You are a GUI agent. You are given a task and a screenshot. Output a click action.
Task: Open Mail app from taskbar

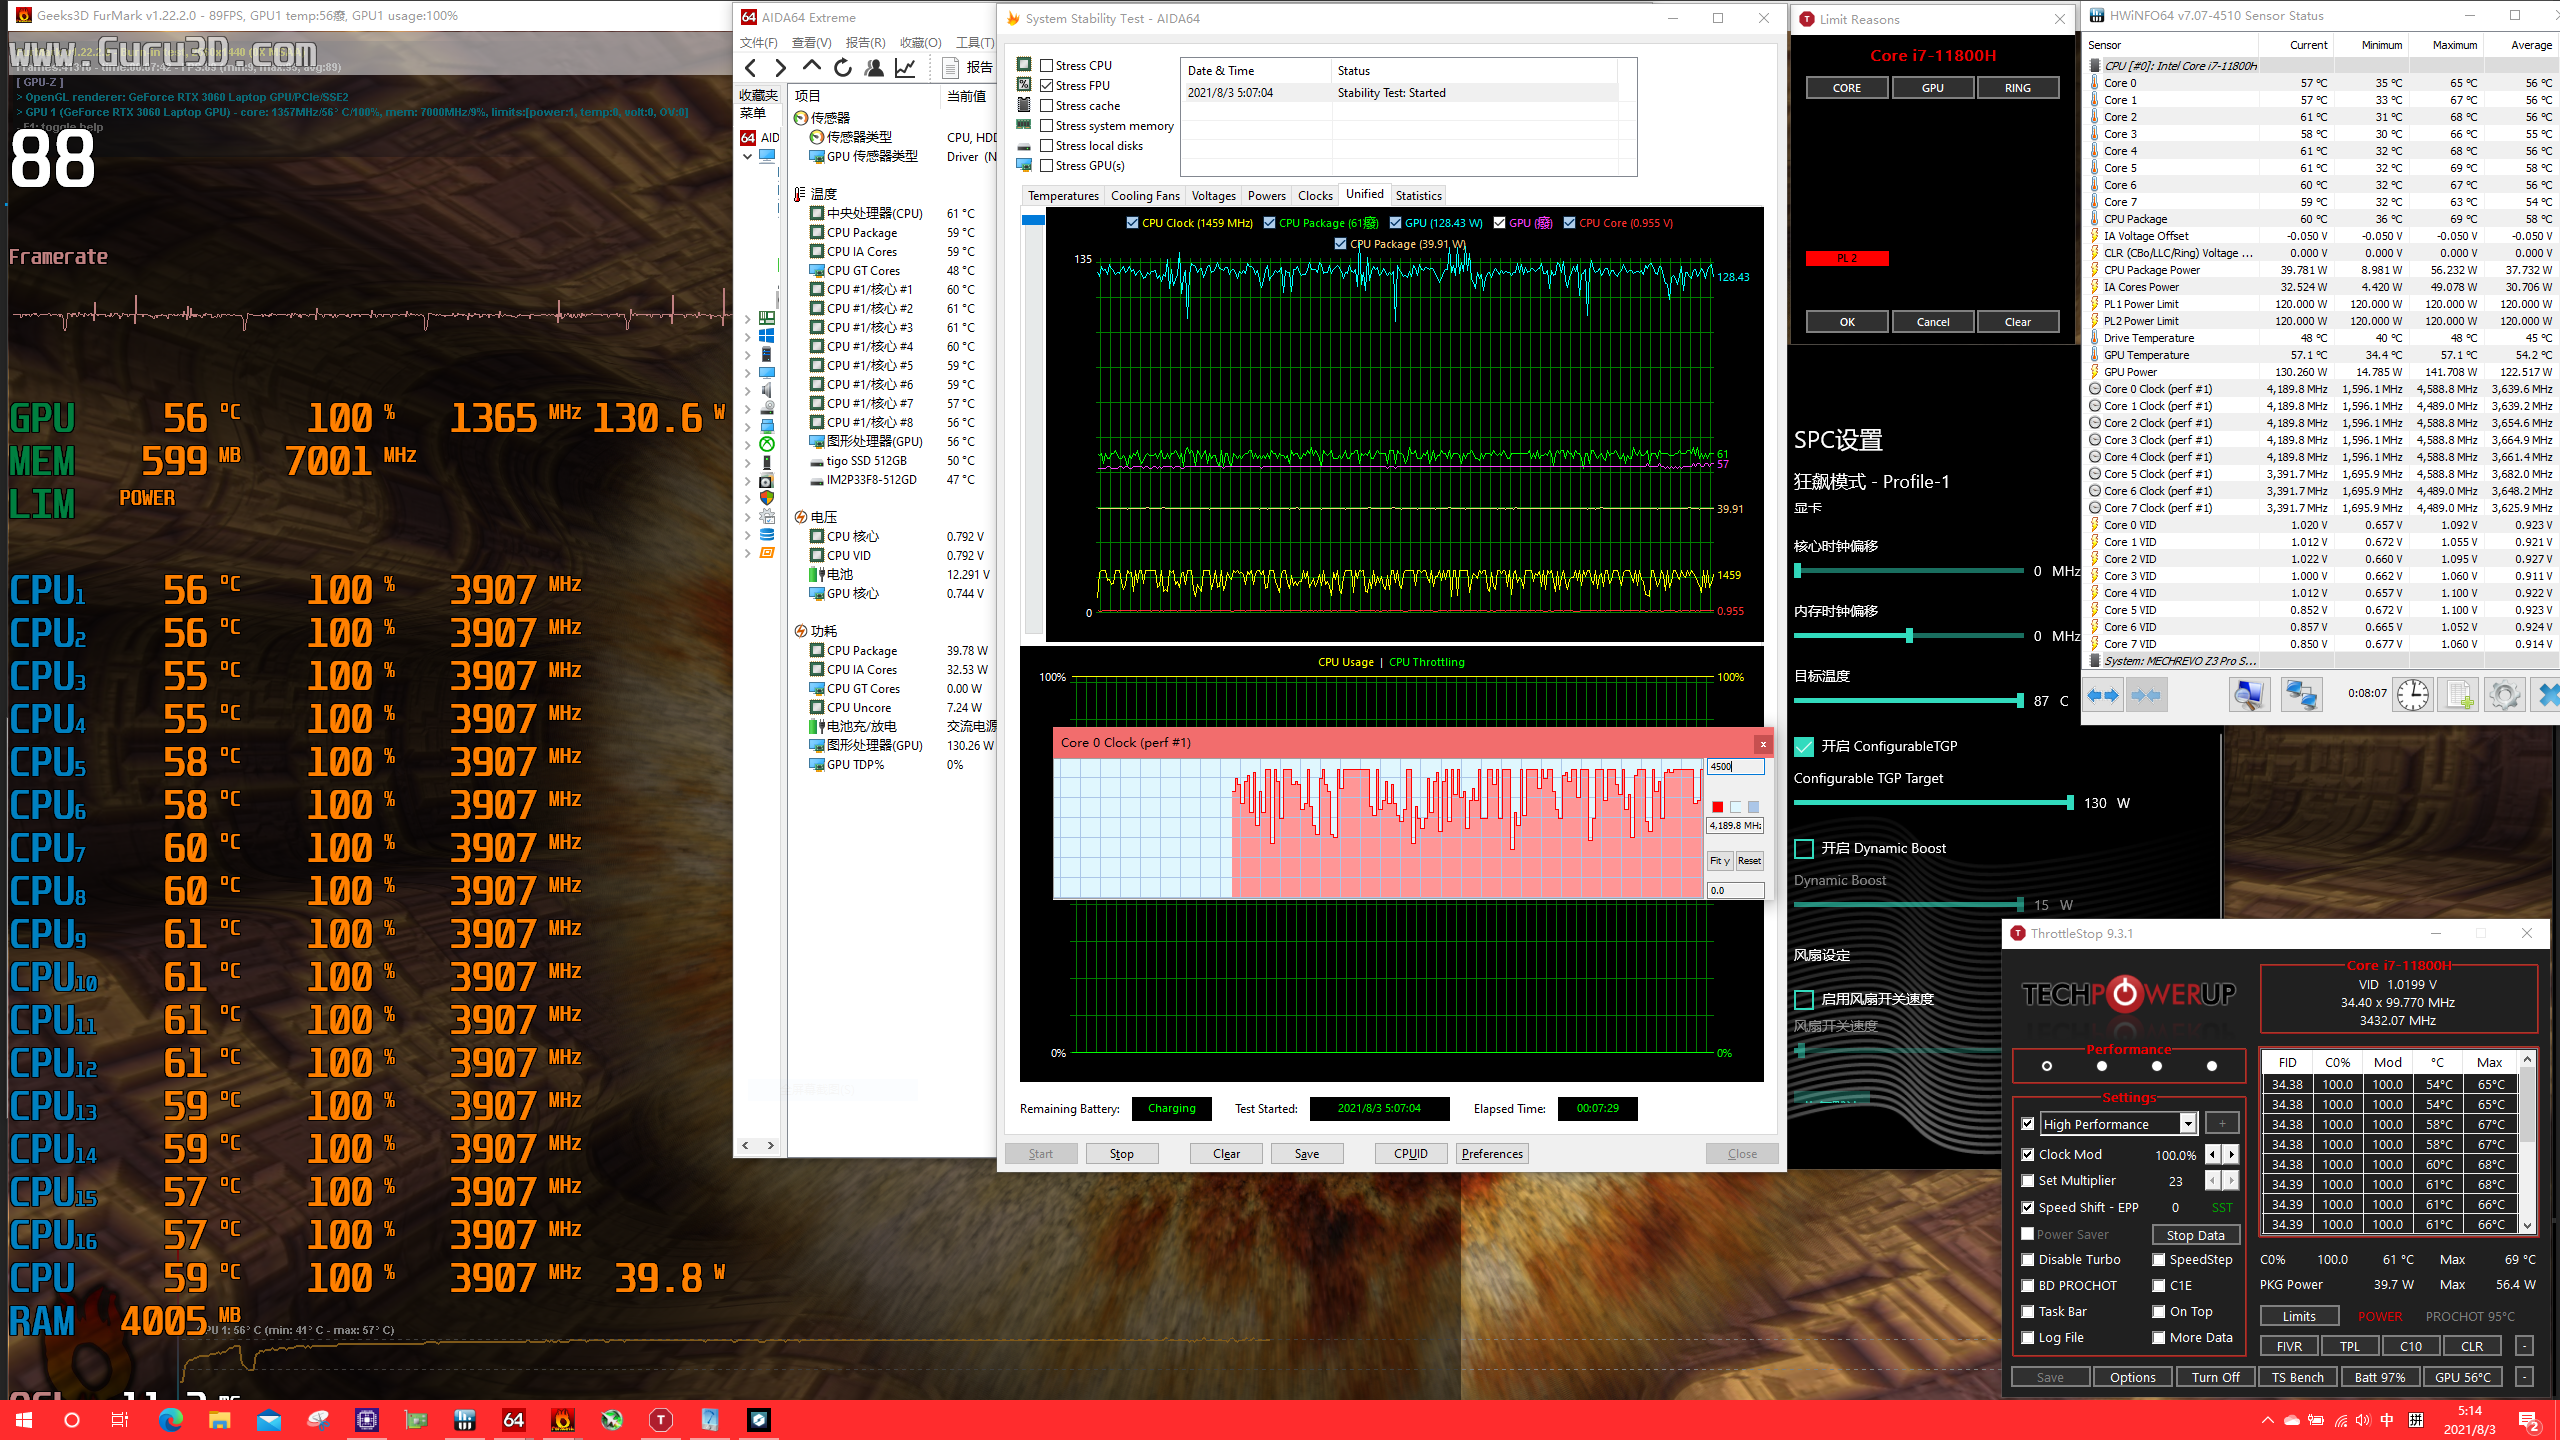[269, 1420]
